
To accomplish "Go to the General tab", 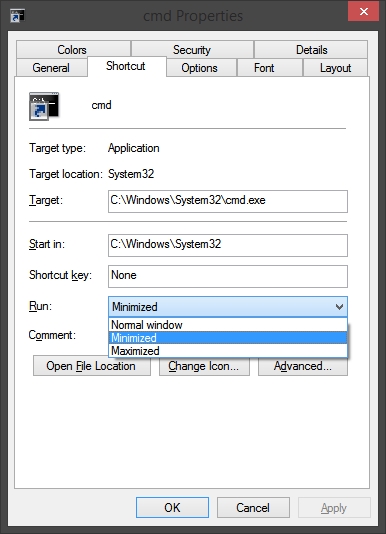I will (51, 68).
